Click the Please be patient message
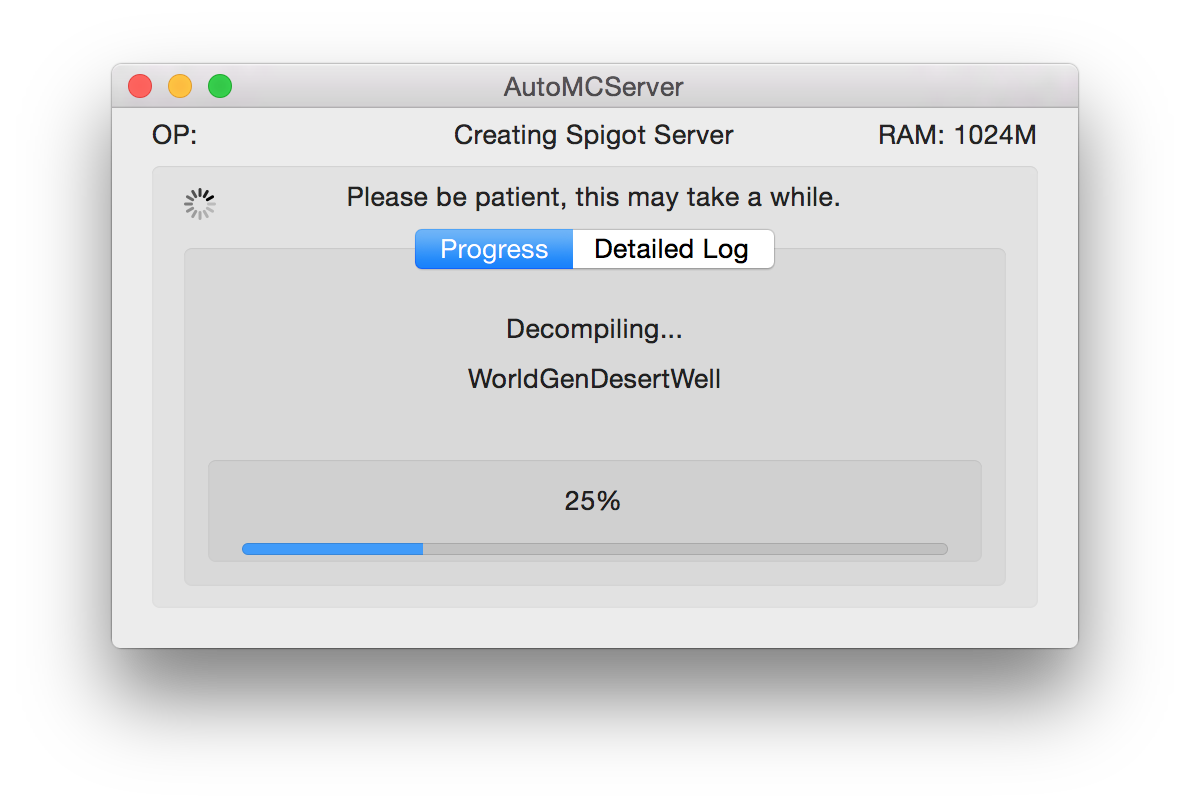This screenshot has height=808, width=1190. 593,198
